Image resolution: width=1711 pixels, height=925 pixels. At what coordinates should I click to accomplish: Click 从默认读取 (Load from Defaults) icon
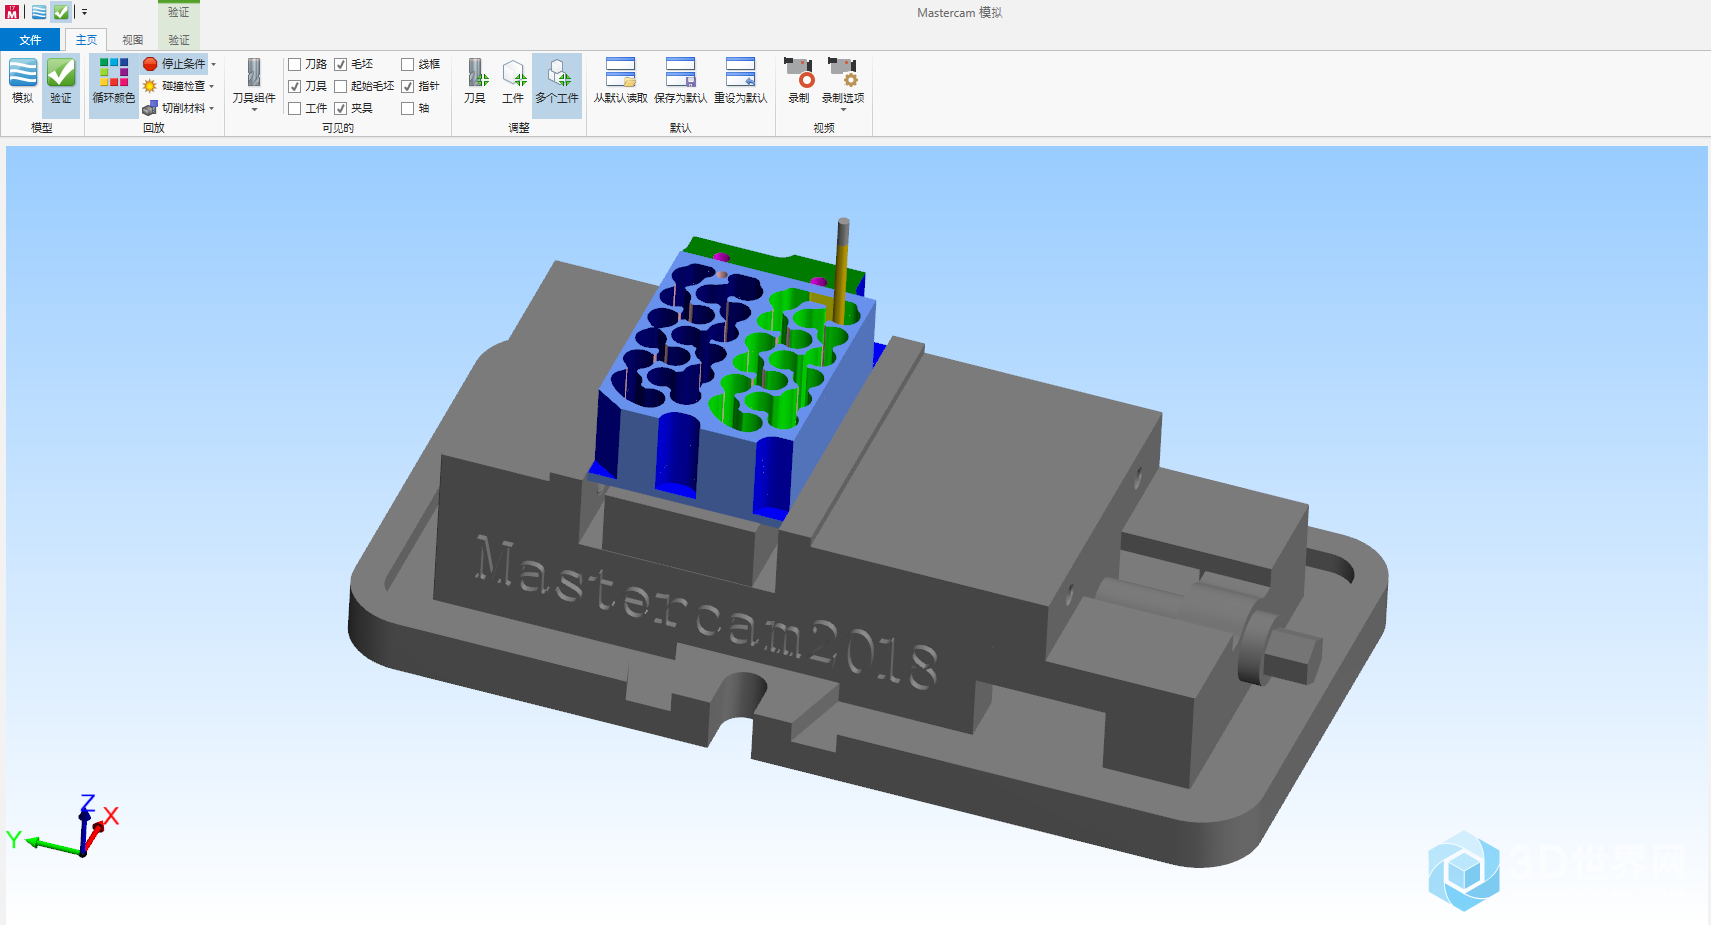621,73
